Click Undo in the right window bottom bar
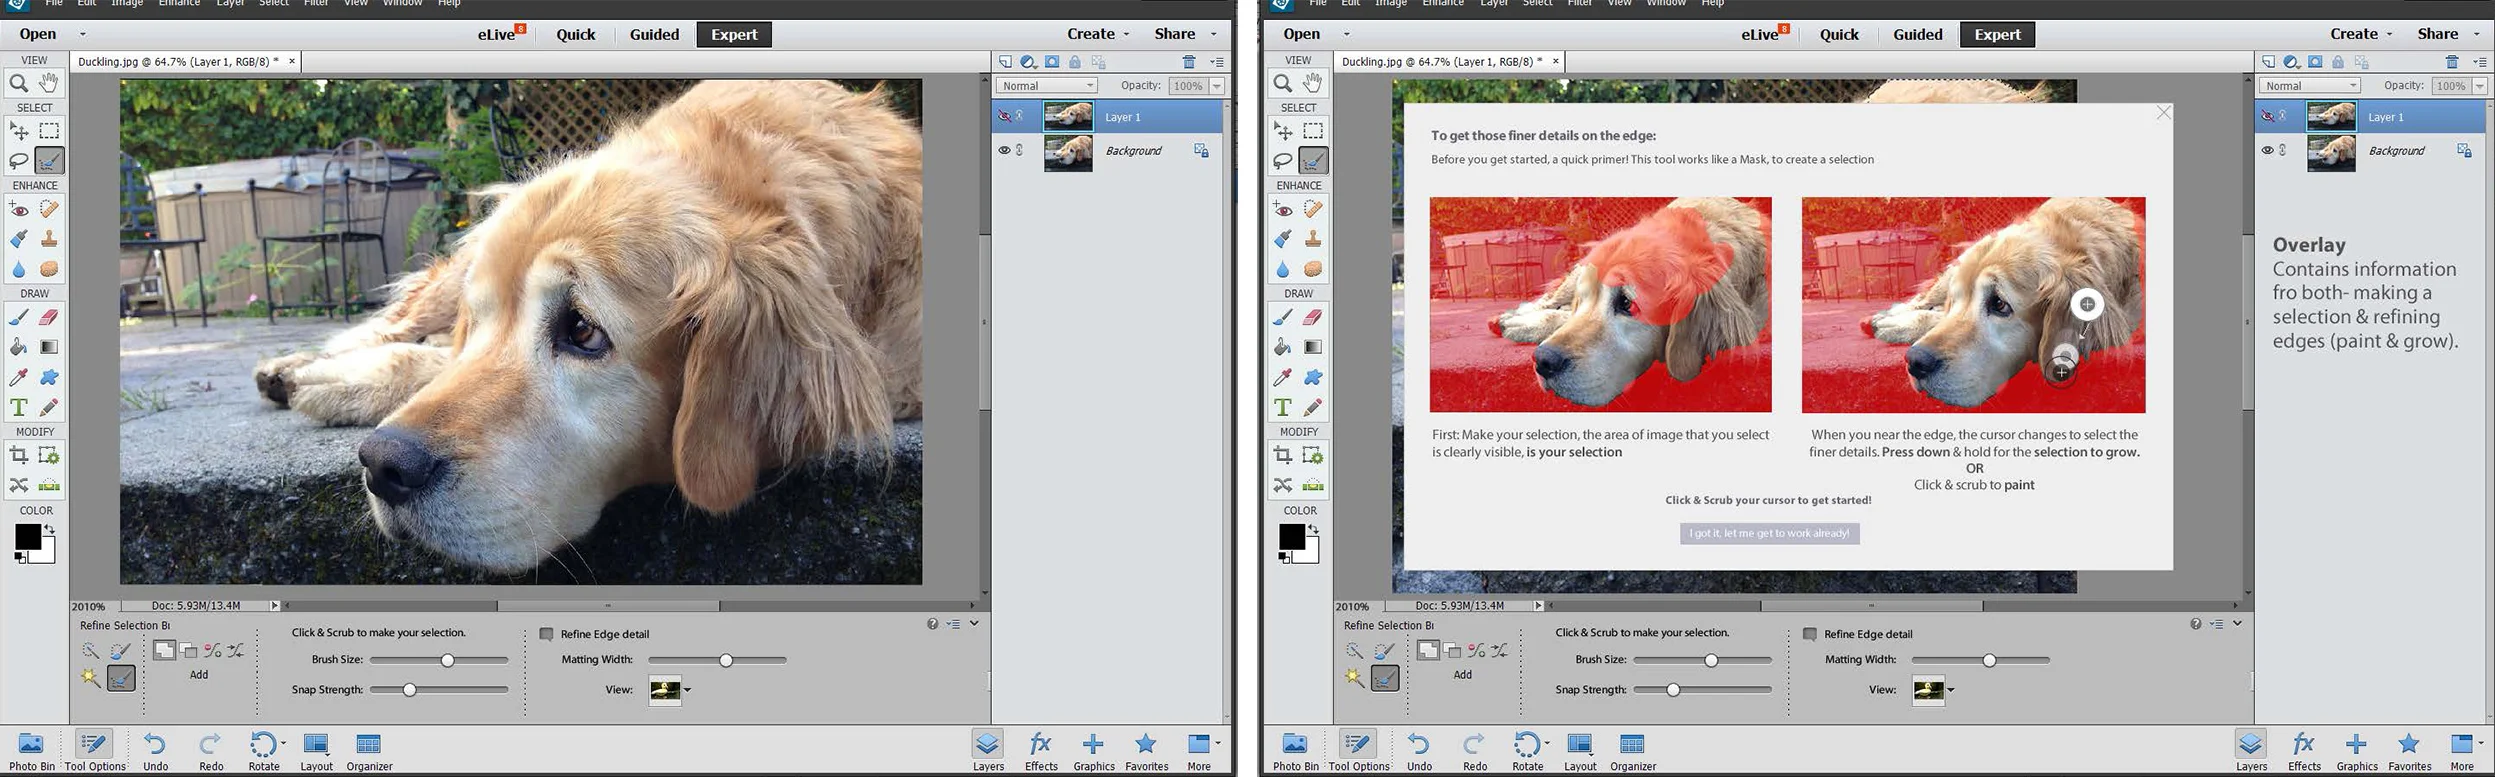 pyautogui.click(x=1419, y=752)
